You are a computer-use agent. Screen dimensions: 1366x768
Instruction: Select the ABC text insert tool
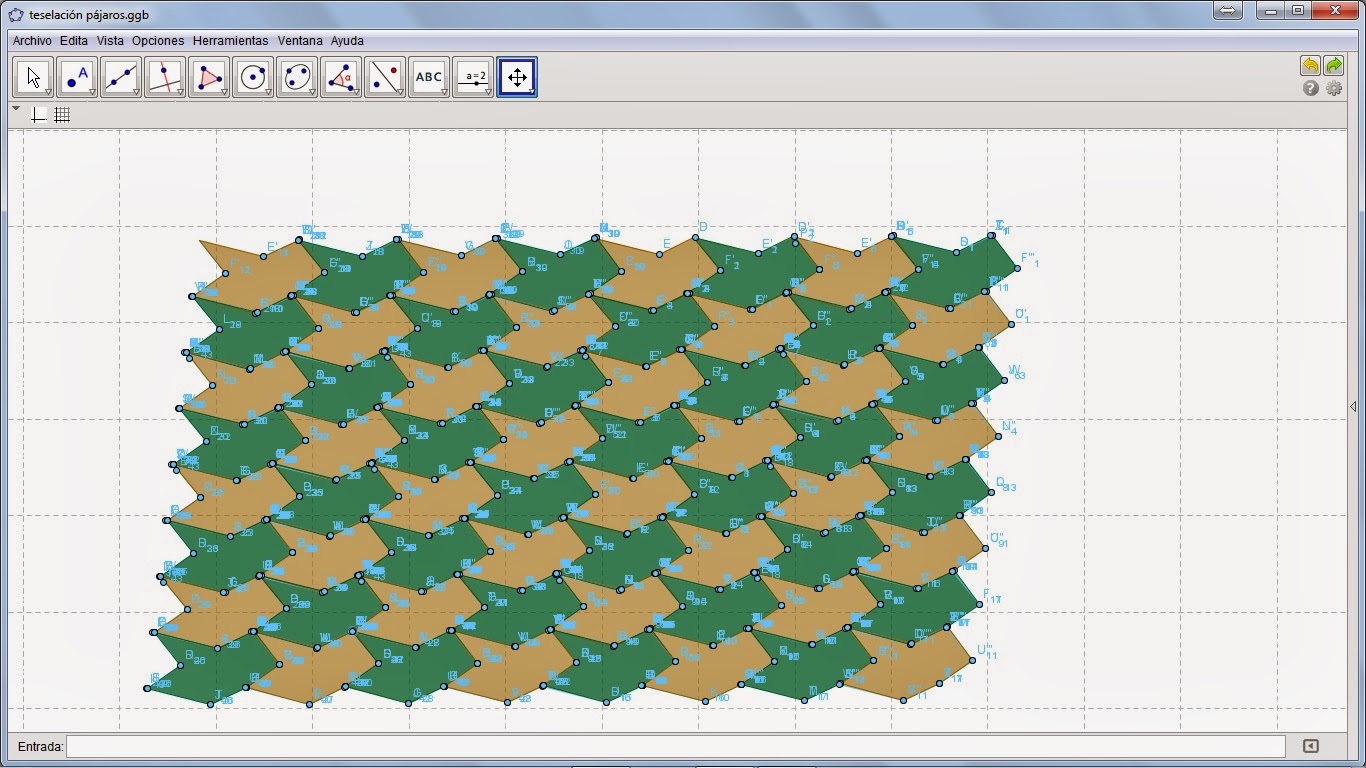[429, 77]
